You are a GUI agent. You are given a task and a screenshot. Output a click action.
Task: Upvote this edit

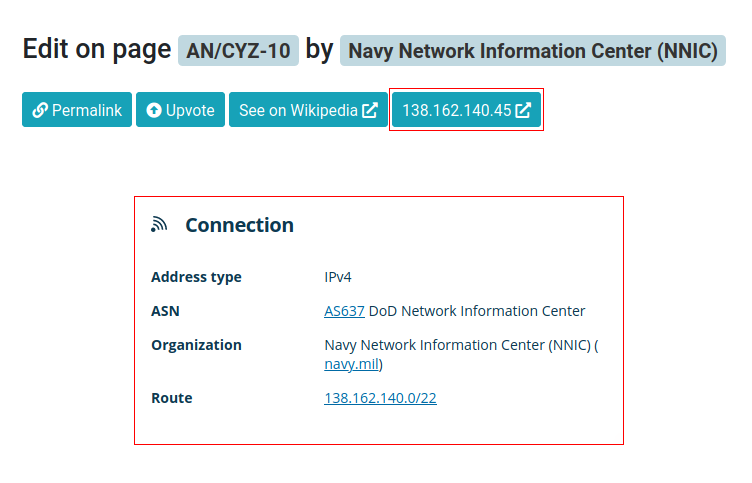[x=180, y=110]
